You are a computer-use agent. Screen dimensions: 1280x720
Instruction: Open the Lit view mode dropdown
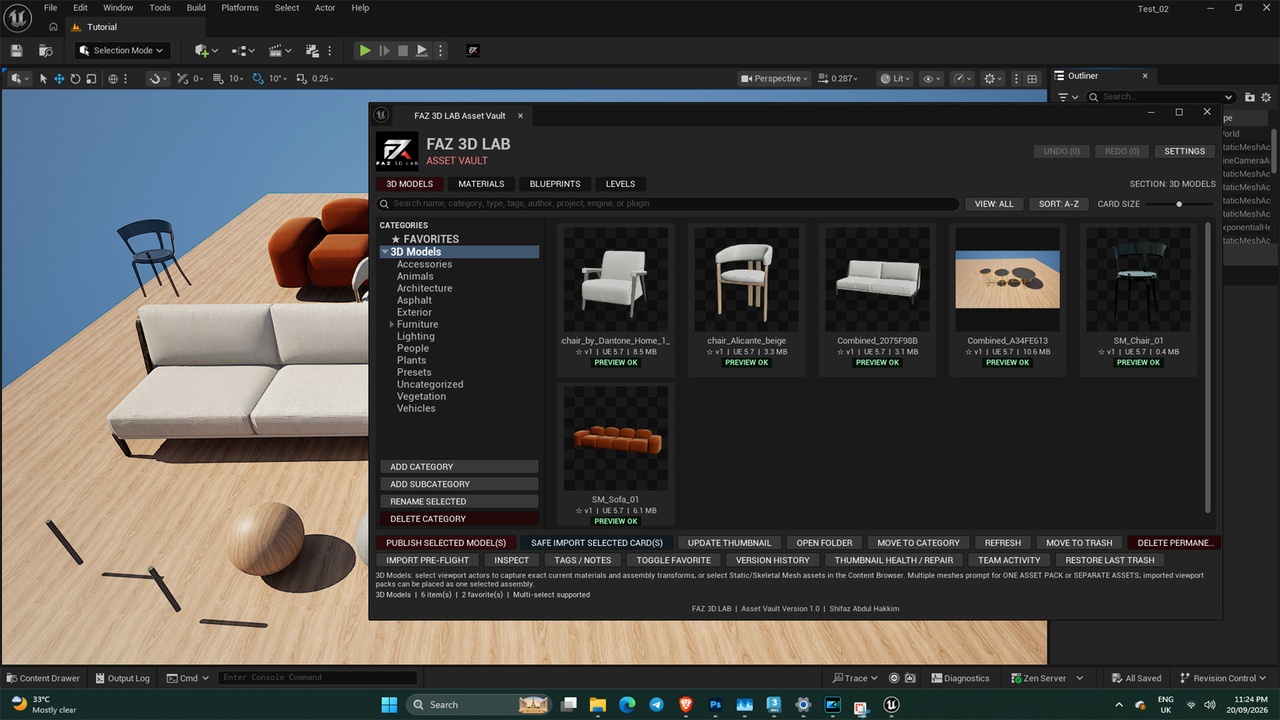coord(896,78)
